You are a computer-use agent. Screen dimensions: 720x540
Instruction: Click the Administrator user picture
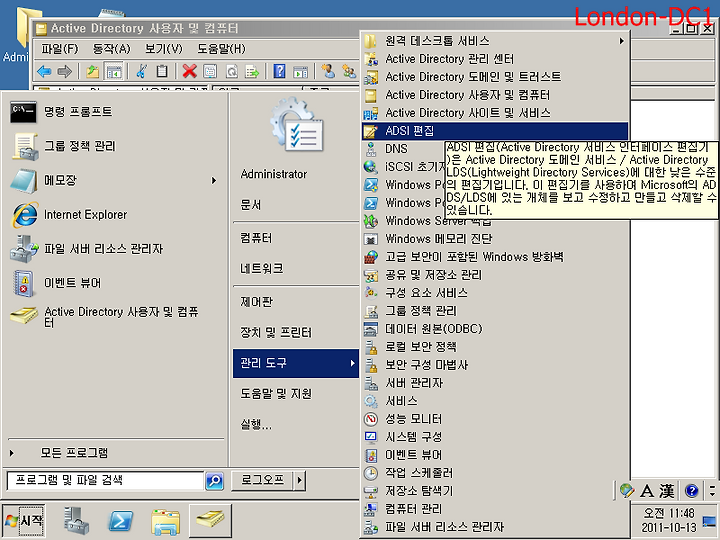point(297,124)
